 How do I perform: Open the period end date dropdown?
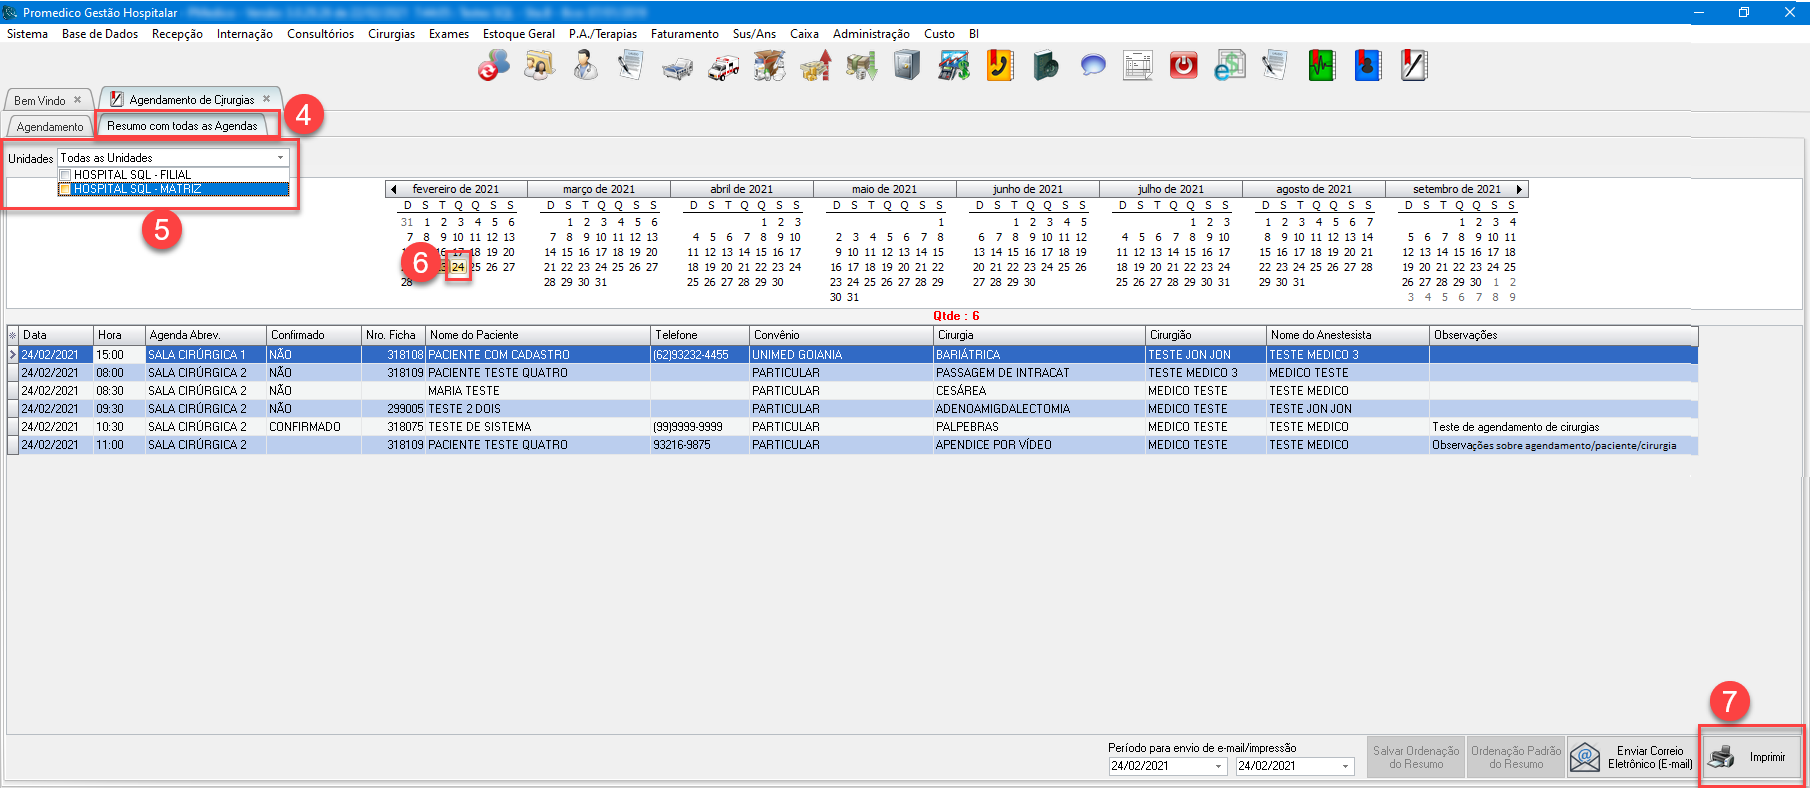click(1346, 766)
